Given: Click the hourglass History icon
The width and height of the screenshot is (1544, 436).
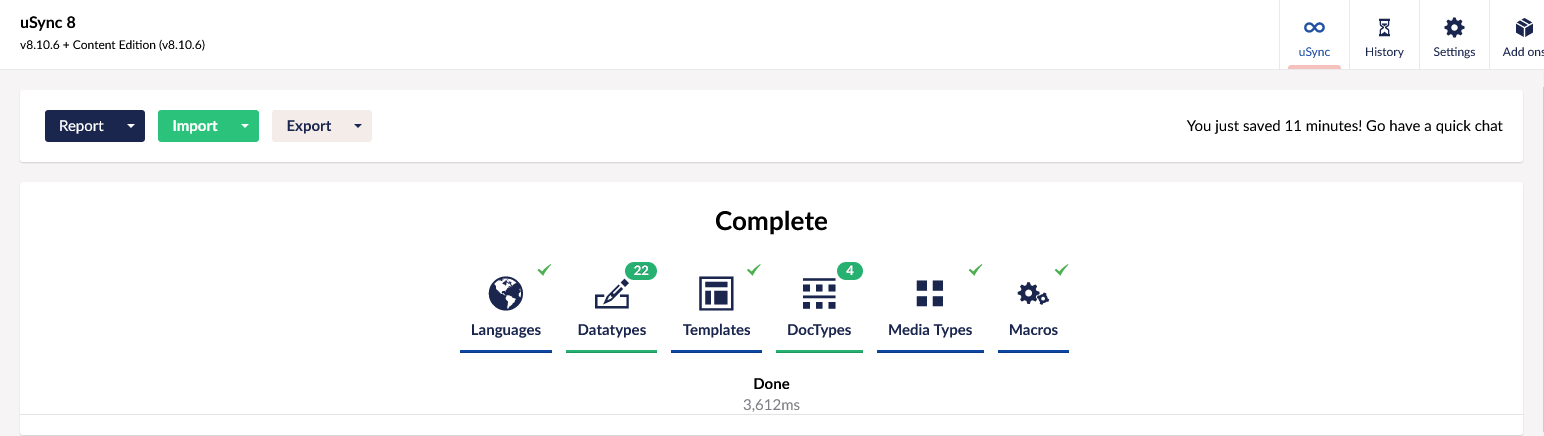Looking at the screenshot, I should [x=1384, y=27].
